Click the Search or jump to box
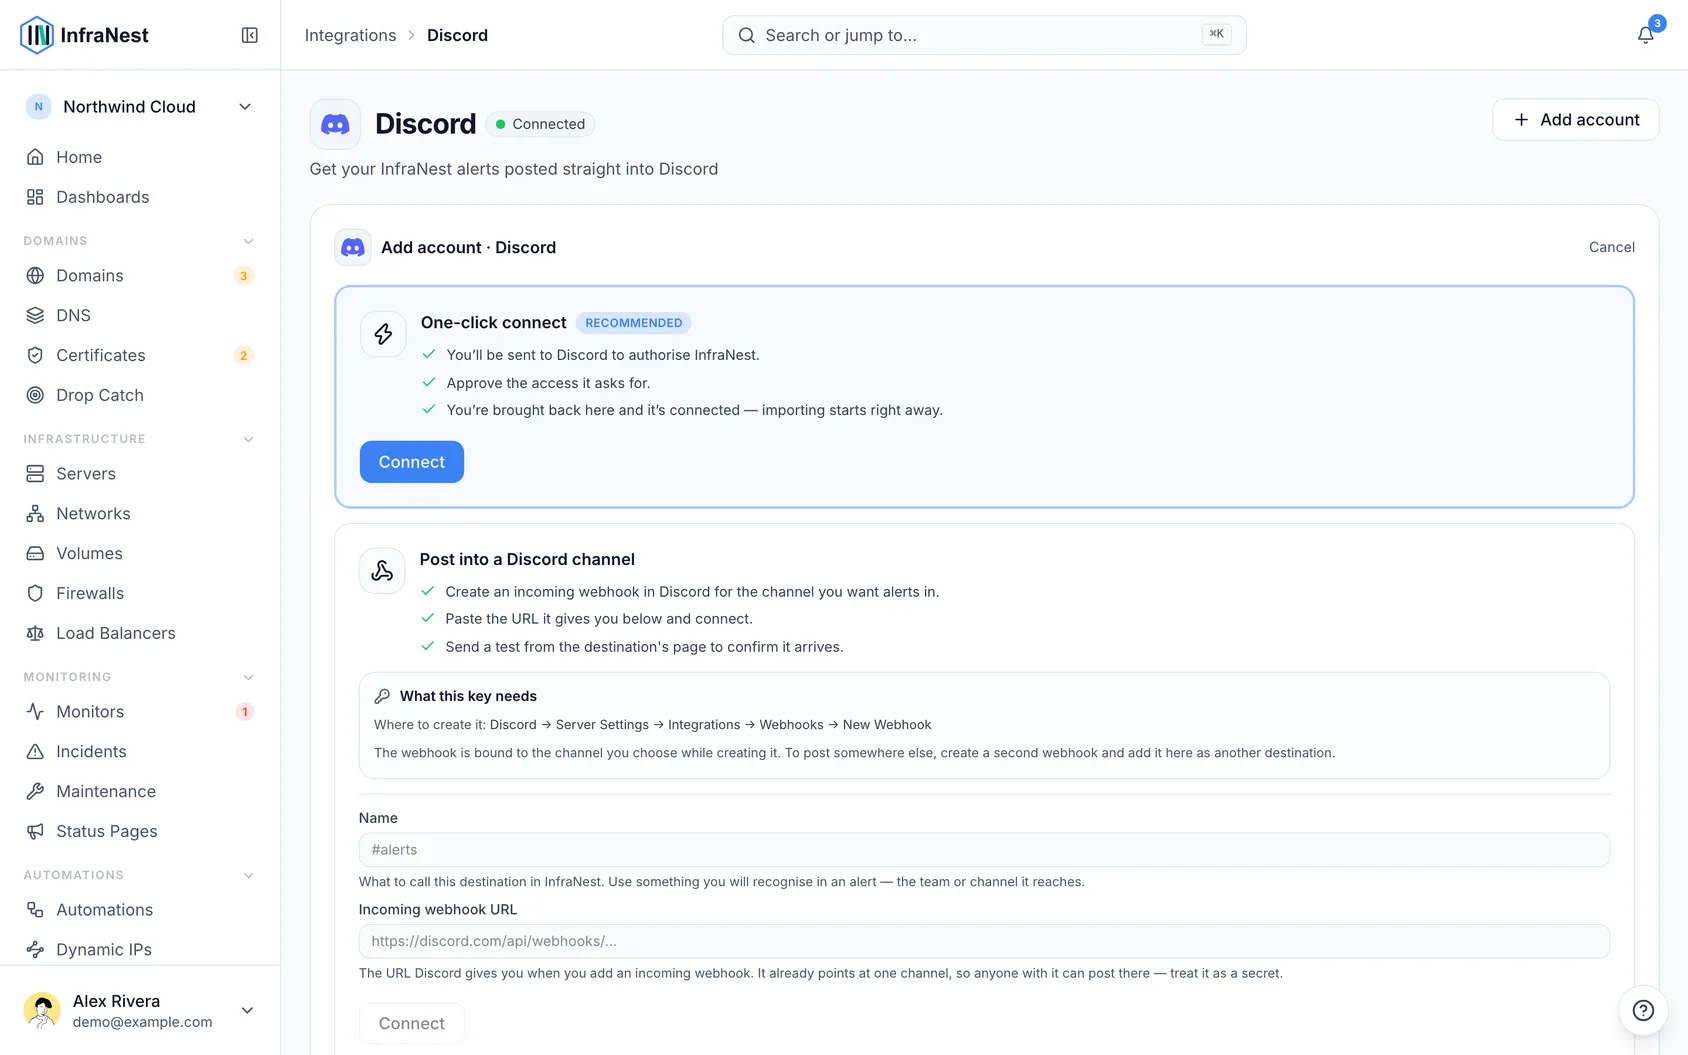The image size is (1688, 1055). (984, 35)
